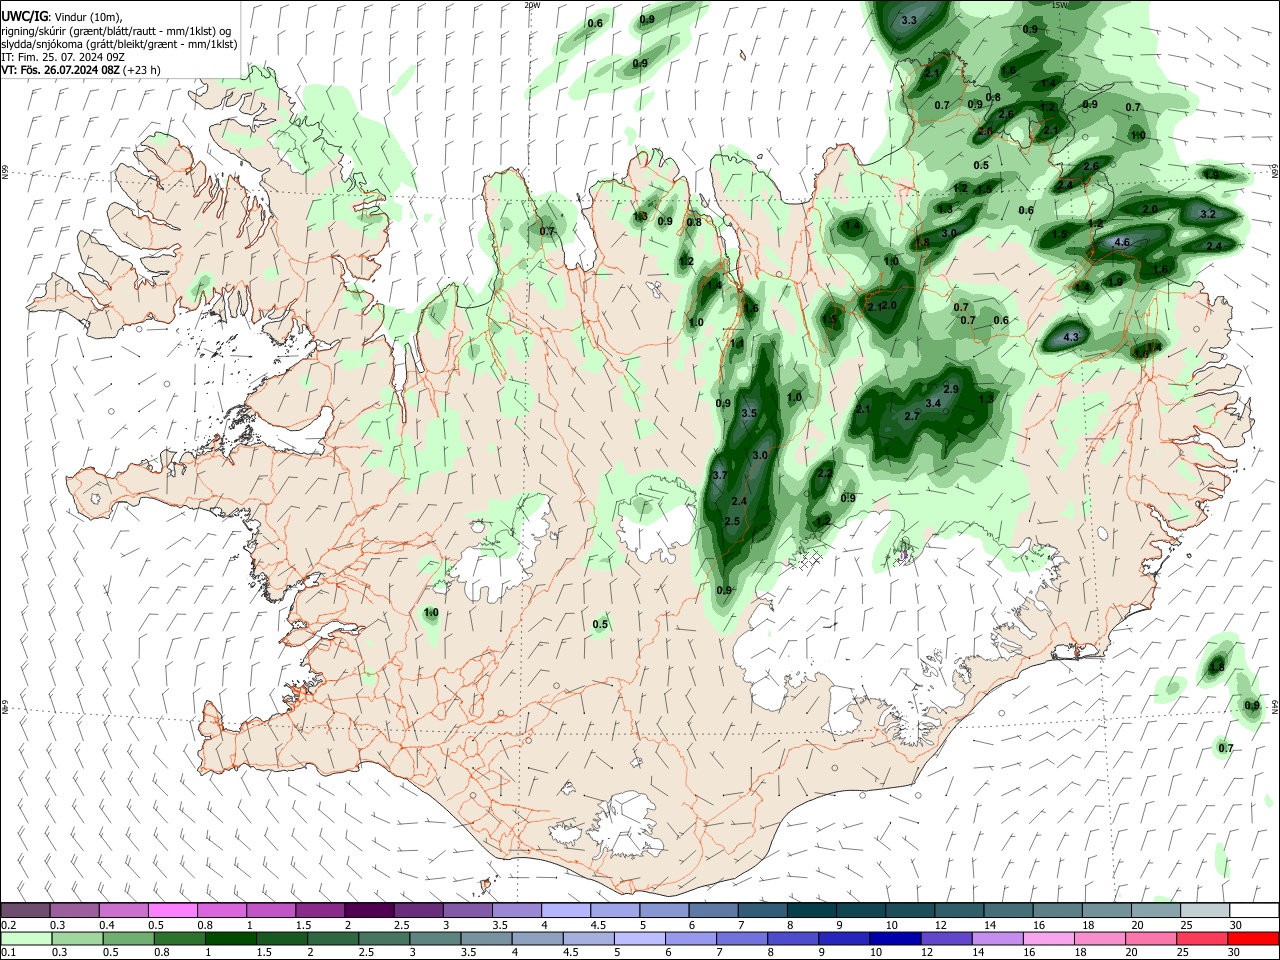
Task: Pick the red swatch ending the rain scale
Action: pyautogui.click(x=1252, y=938)
